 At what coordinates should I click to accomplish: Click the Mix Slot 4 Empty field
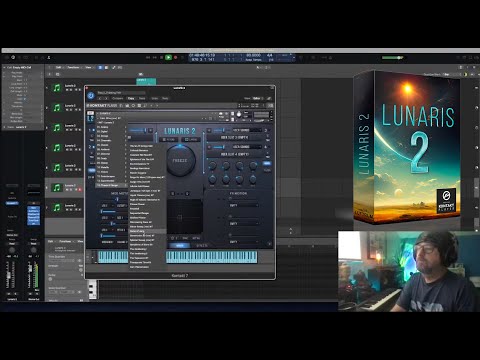[x=234, y=154]
